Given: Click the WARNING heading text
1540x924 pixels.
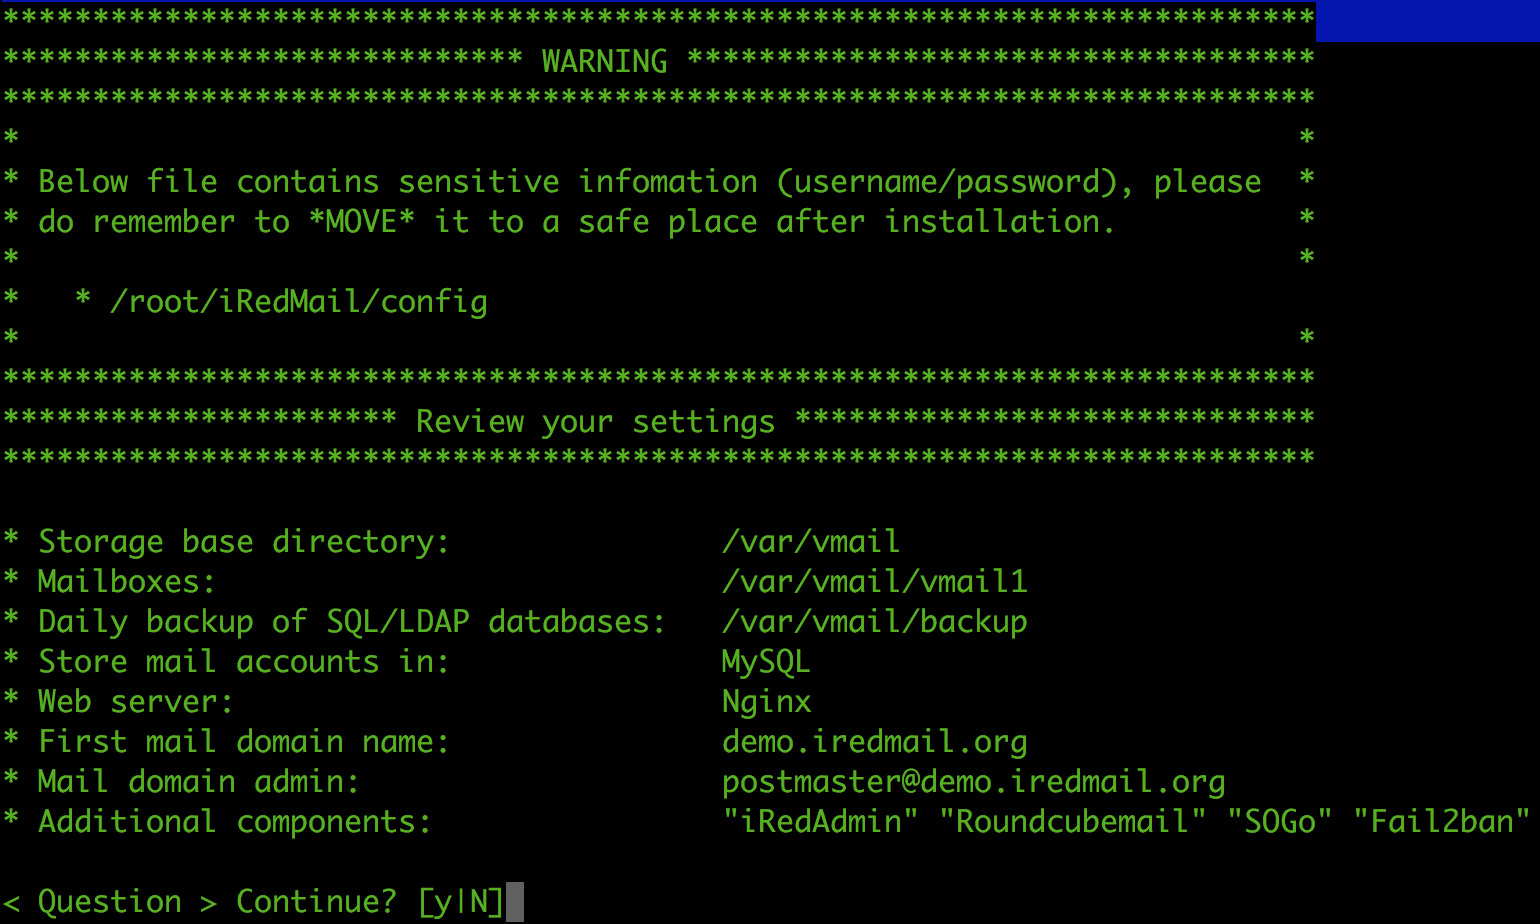Looking at the screenshot, I should point(604,62).
